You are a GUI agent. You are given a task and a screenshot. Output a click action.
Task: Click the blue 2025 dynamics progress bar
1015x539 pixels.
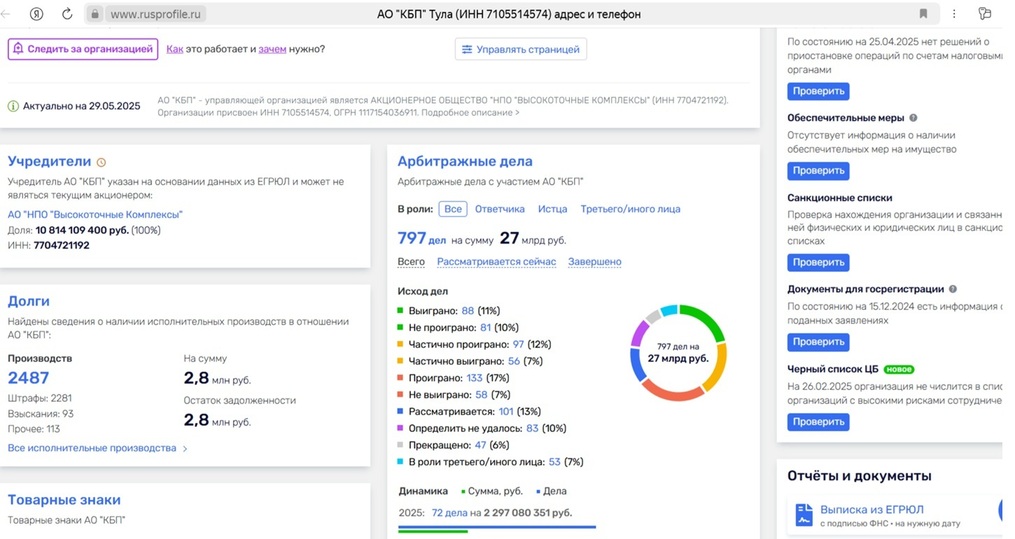click(x=496, y=527)
